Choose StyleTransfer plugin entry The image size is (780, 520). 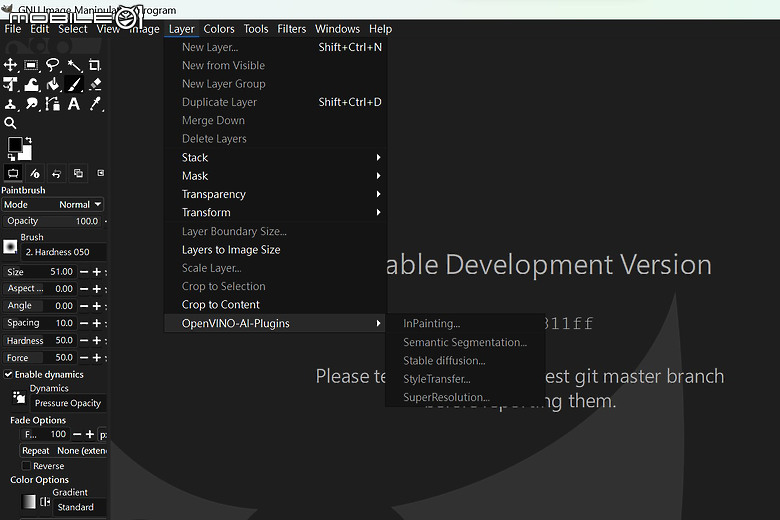click(465, 379)
